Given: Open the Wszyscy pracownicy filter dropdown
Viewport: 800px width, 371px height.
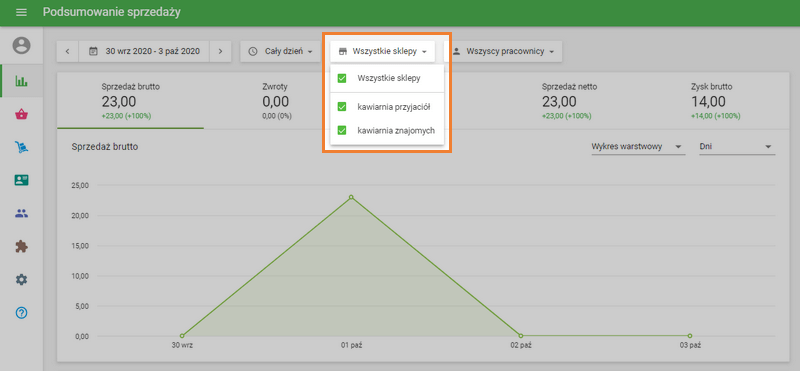Looking at the screenshot, I should click(x=503, y=52).
